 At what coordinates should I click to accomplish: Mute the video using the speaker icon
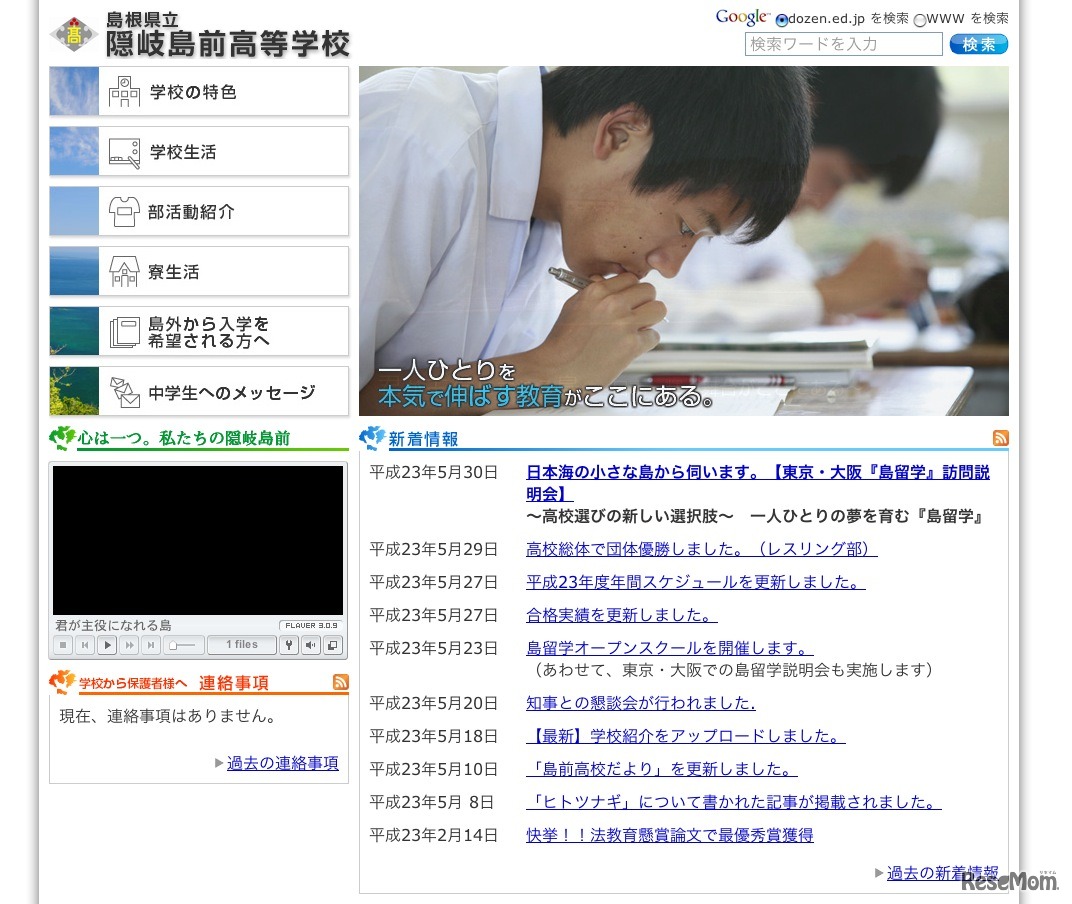click(x=311, y=645)
